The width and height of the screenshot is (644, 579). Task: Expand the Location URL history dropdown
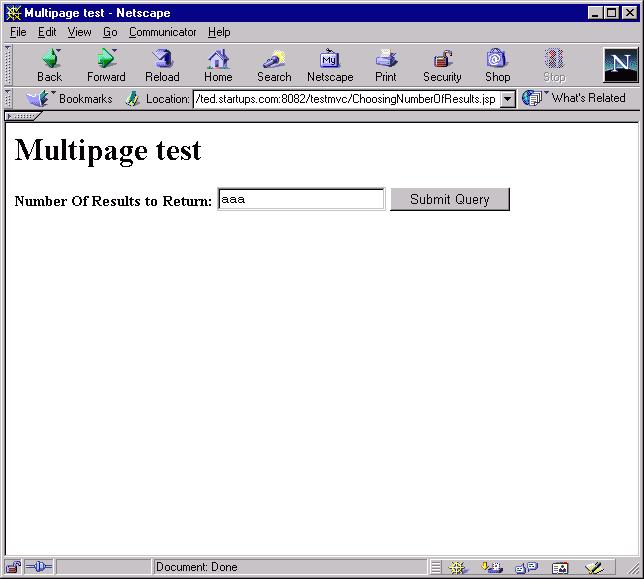click(507, 99)
